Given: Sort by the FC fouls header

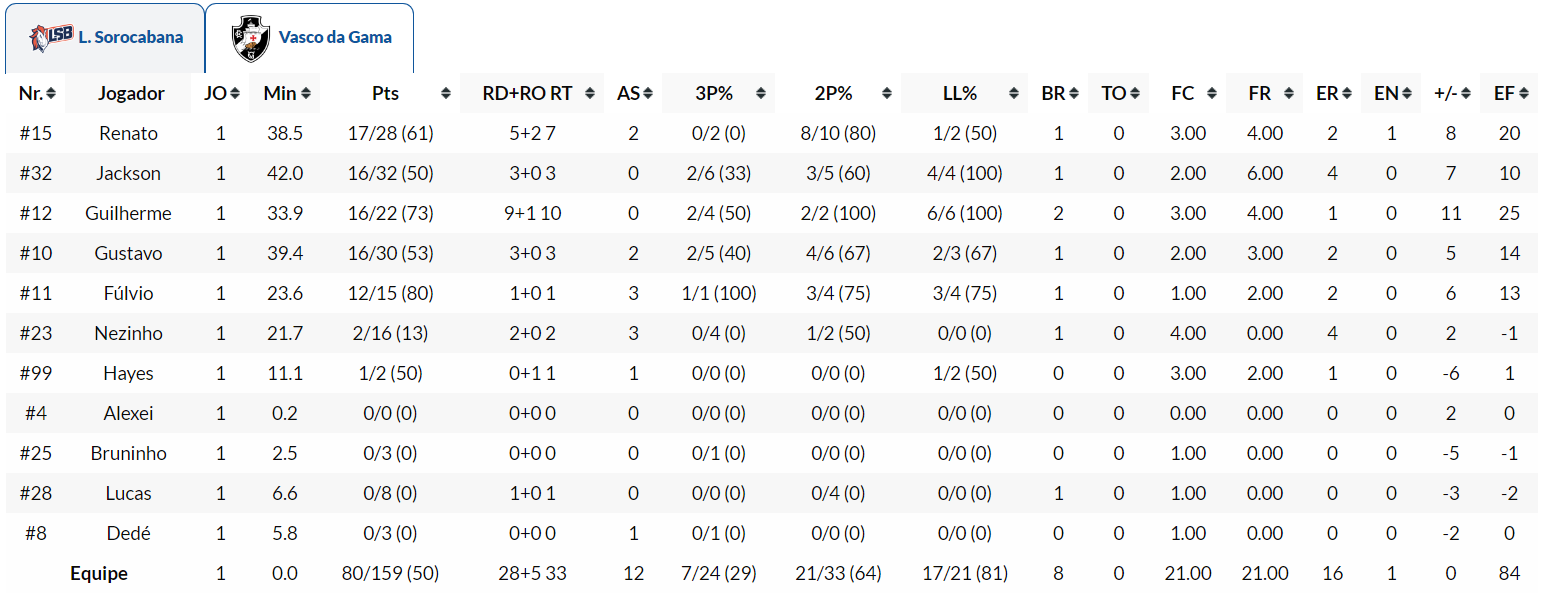Looking at the screenshot, I should (1183, 94).
